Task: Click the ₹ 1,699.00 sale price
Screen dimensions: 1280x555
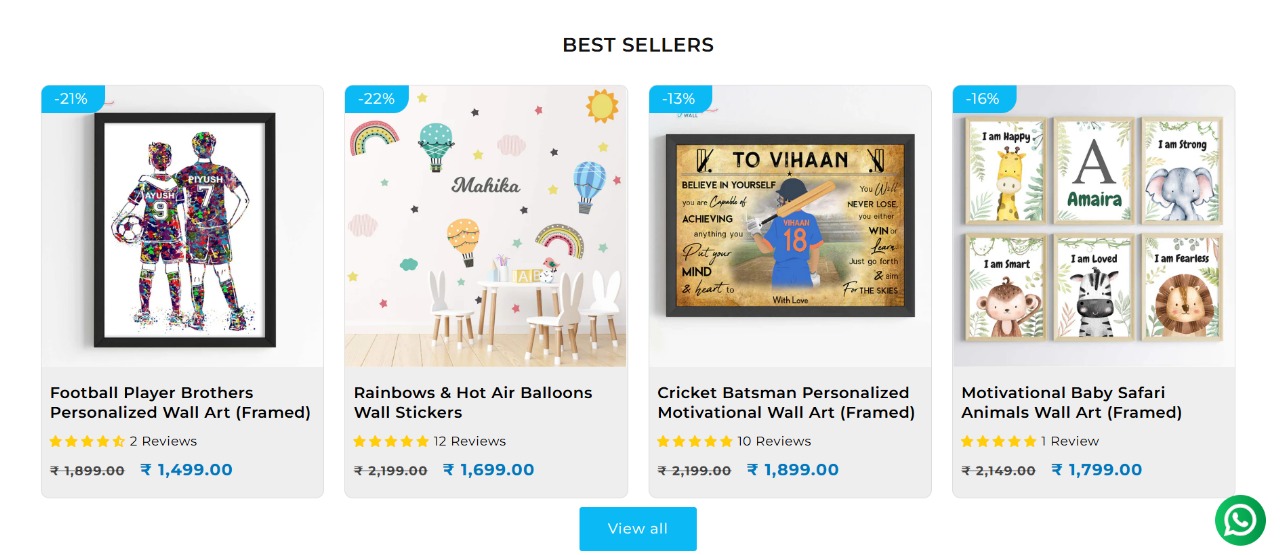Action: pyautogui.click(x=489, y=470)
